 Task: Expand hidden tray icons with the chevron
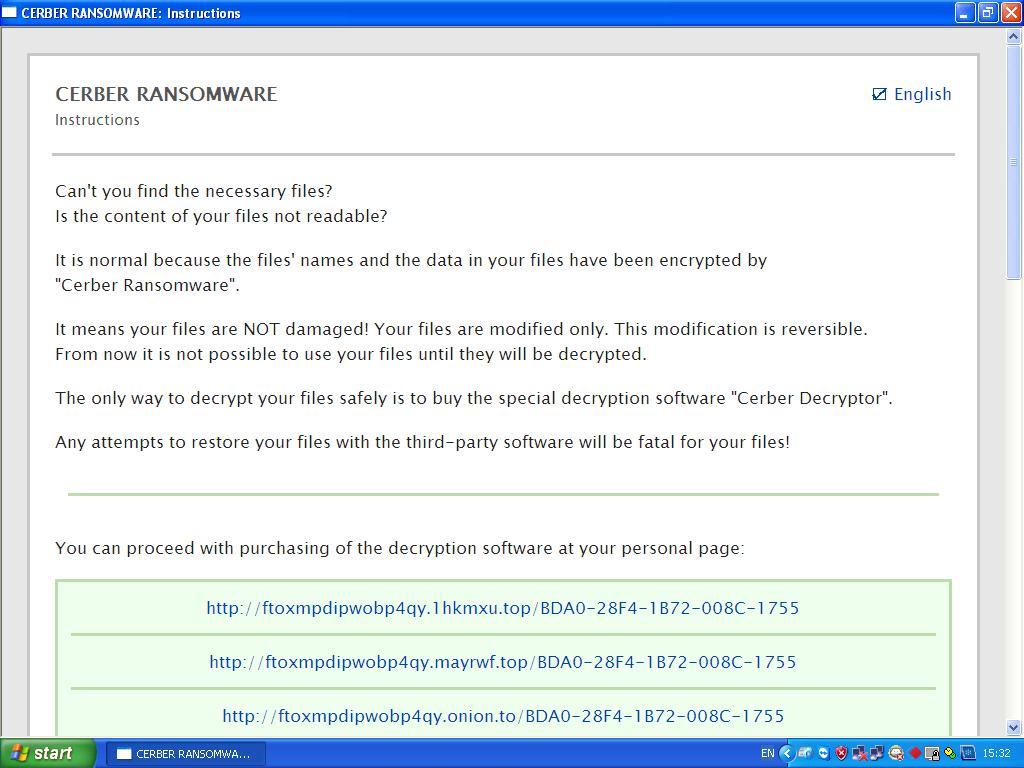point(787,754)
